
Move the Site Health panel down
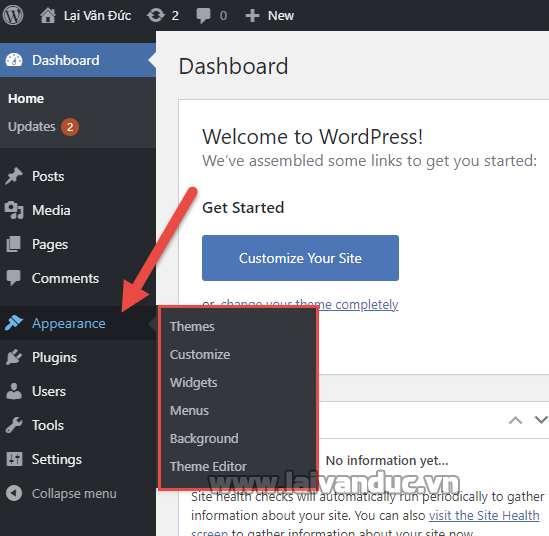[541, 419]
